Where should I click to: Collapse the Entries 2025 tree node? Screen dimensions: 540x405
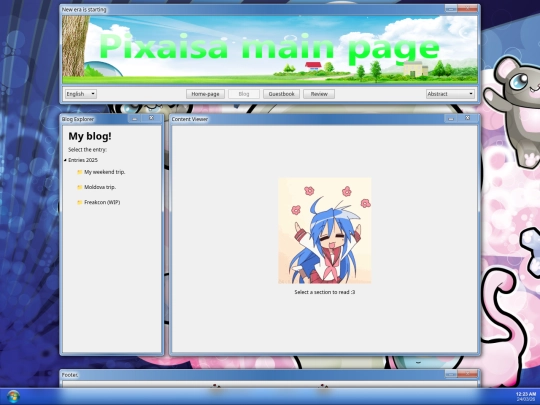tap(65, 160)
